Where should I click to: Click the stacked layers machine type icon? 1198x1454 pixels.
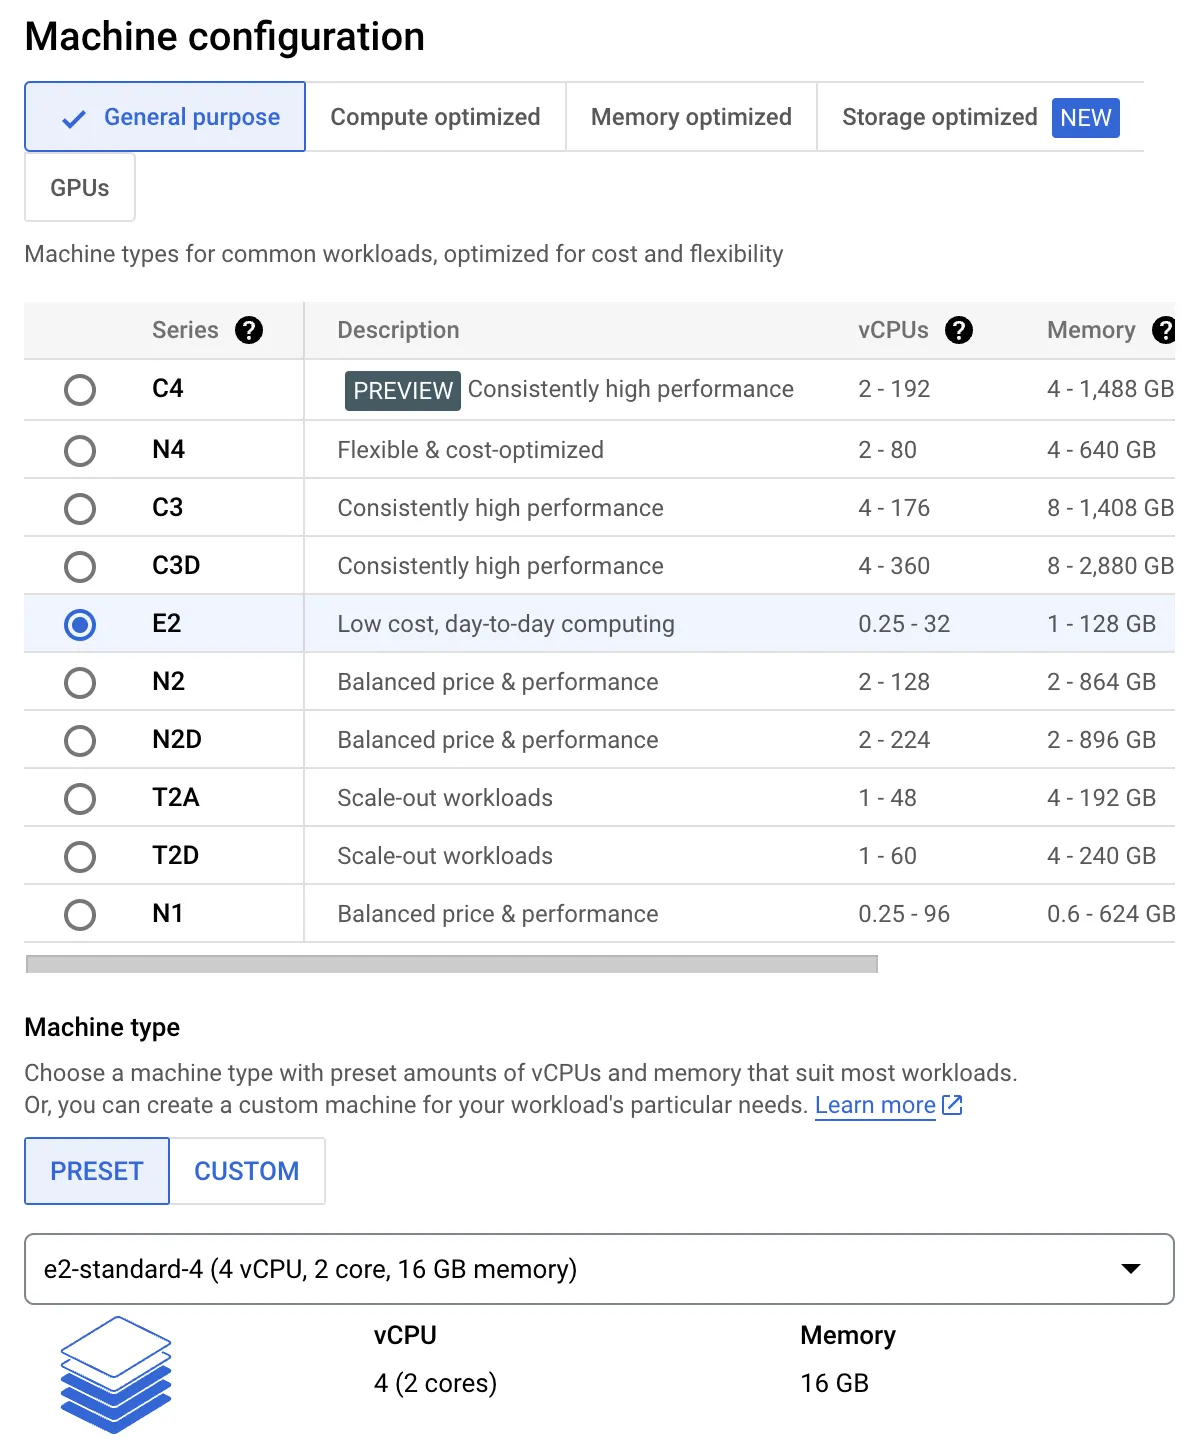pos(115,1373)
